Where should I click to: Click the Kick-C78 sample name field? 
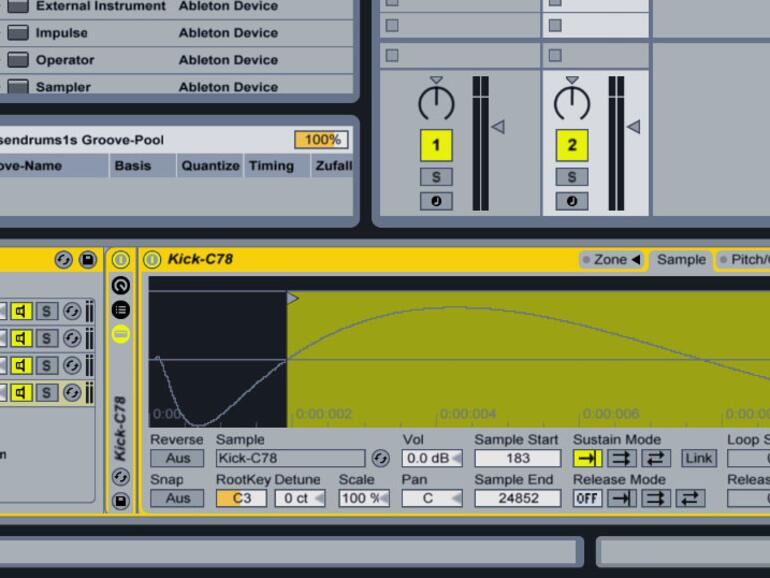[x=290, y=458]
